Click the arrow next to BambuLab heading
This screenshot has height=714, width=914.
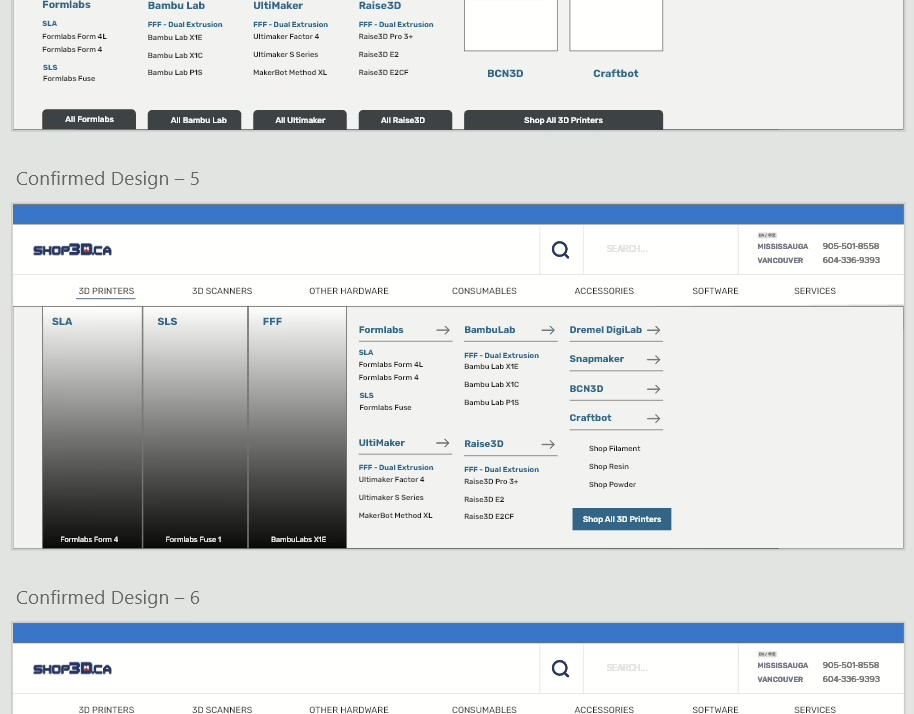coord(548,330)
